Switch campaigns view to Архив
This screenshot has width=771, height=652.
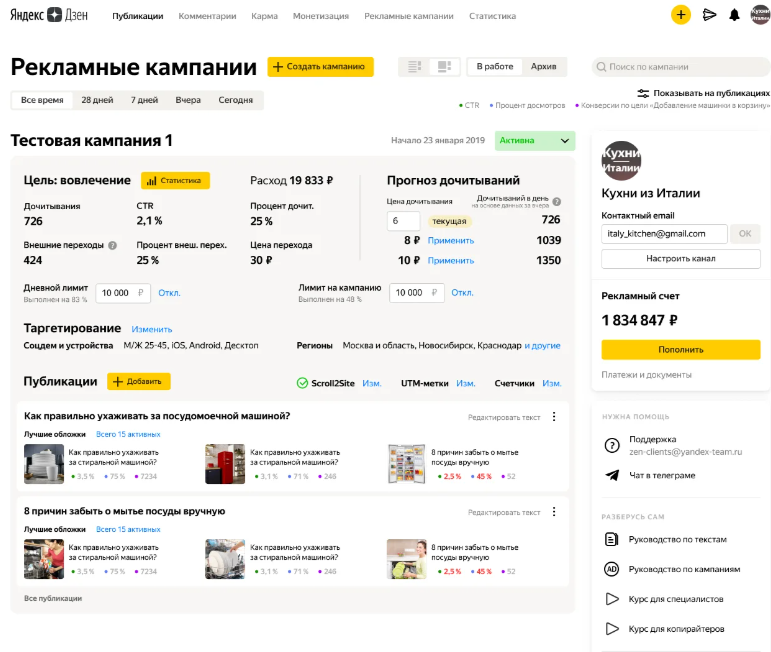[544, 67]
